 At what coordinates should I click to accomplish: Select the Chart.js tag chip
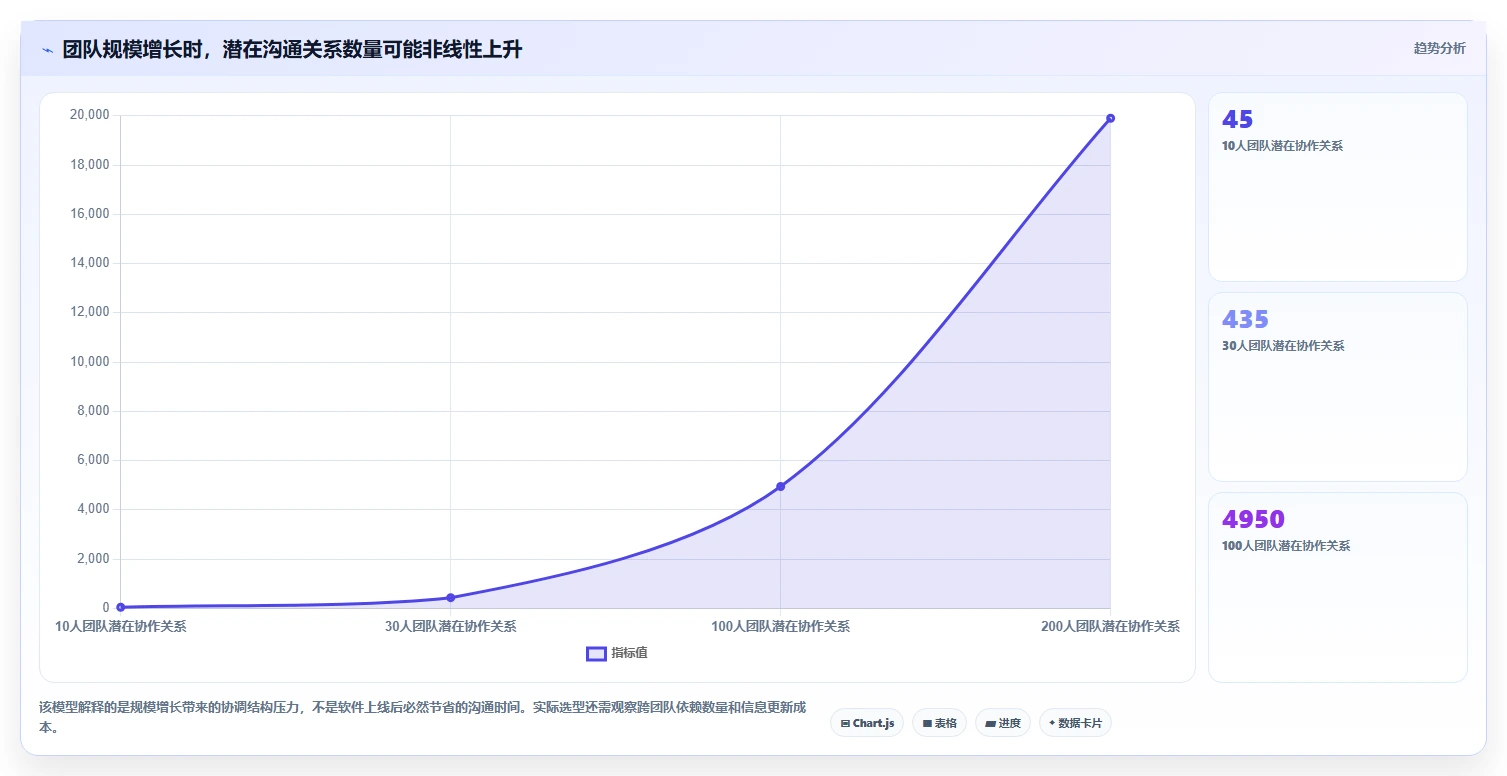point(867,723)
